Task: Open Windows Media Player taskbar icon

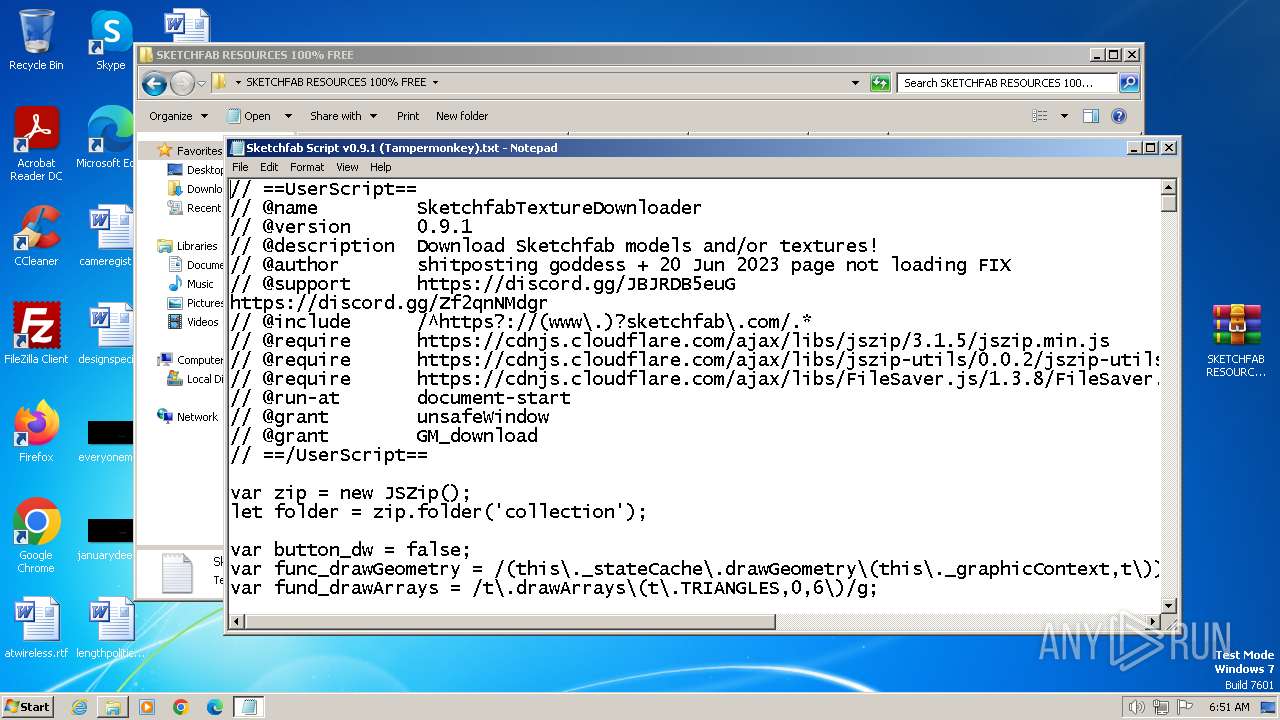Action: (147, 707)
